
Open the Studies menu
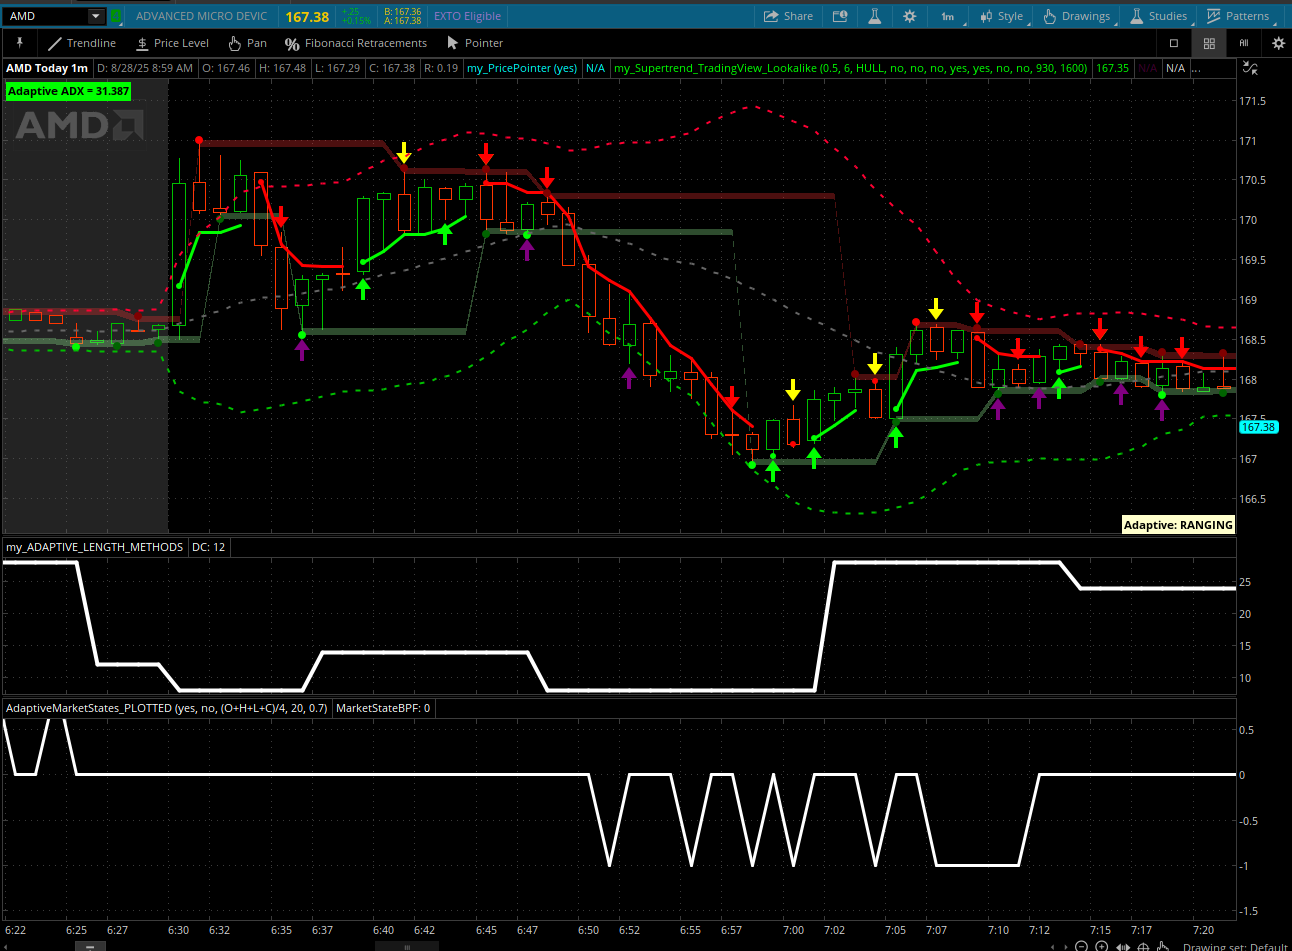pos(1159,16)
